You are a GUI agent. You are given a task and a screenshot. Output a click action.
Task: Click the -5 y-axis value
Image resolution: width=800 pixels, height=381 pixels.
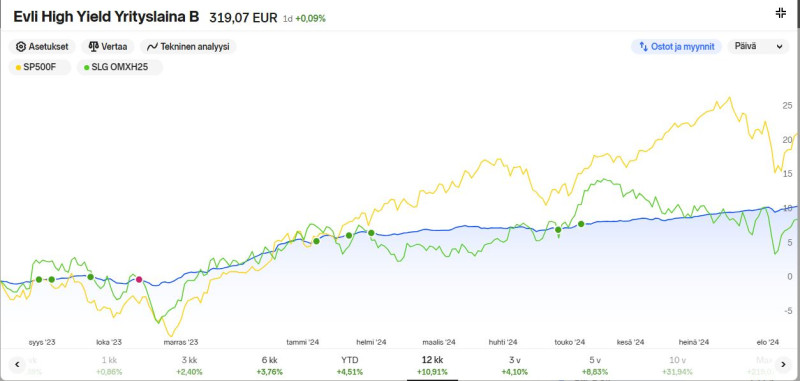(788, 311)
